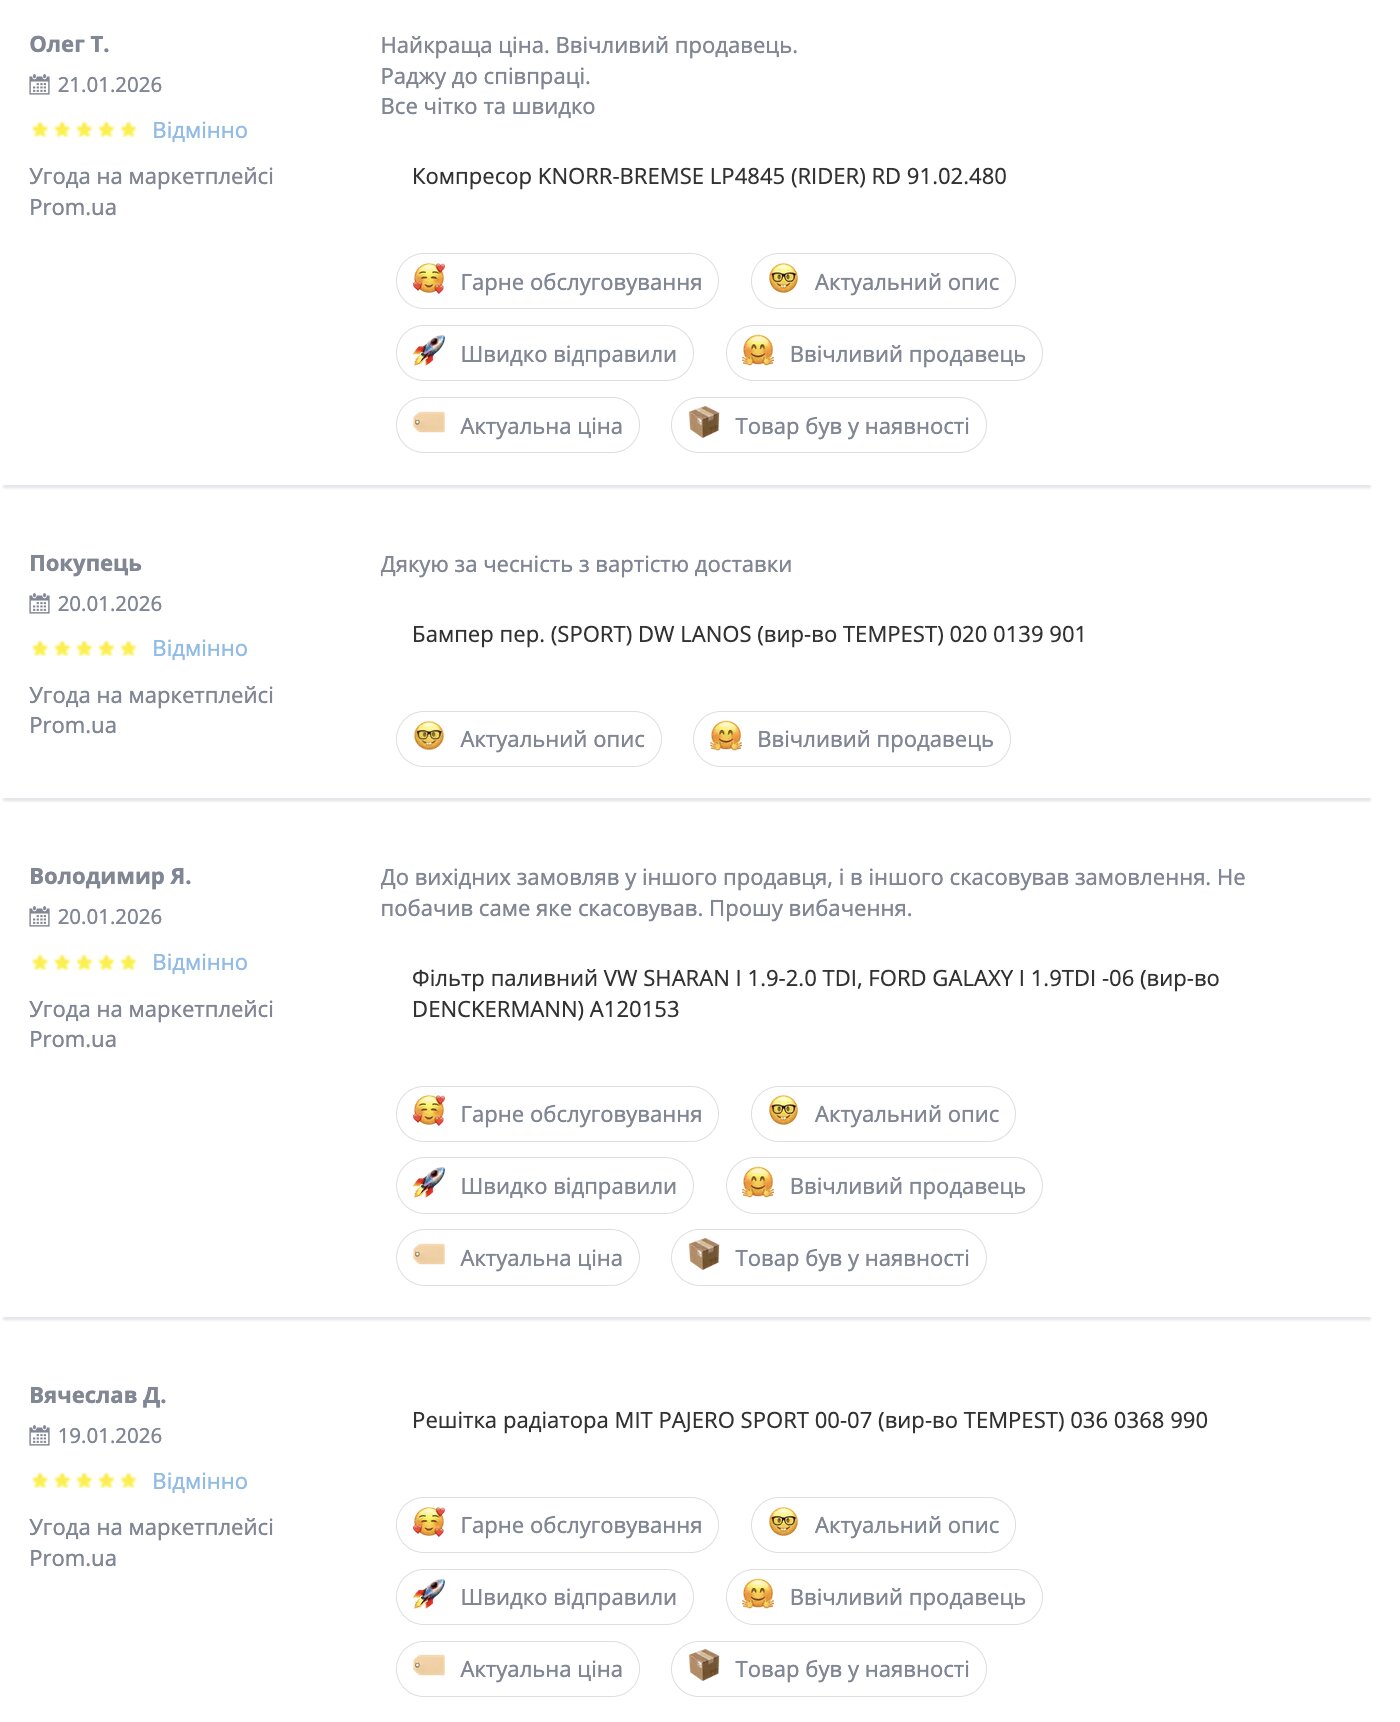Click the package box emoji in Володимир Я.'s review

(704, 1256)
